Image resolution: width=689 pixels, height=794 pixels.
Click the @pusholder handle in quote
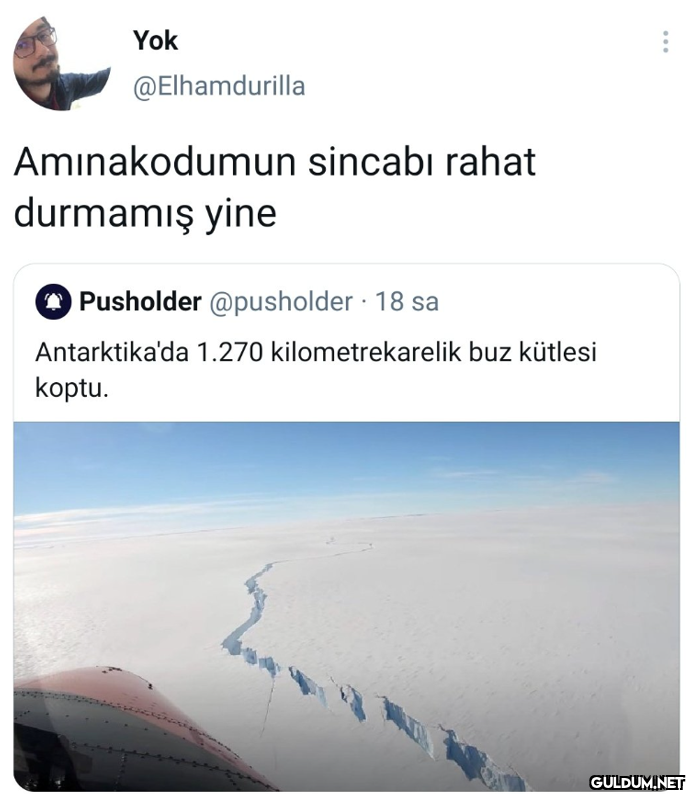coord(281,302)
